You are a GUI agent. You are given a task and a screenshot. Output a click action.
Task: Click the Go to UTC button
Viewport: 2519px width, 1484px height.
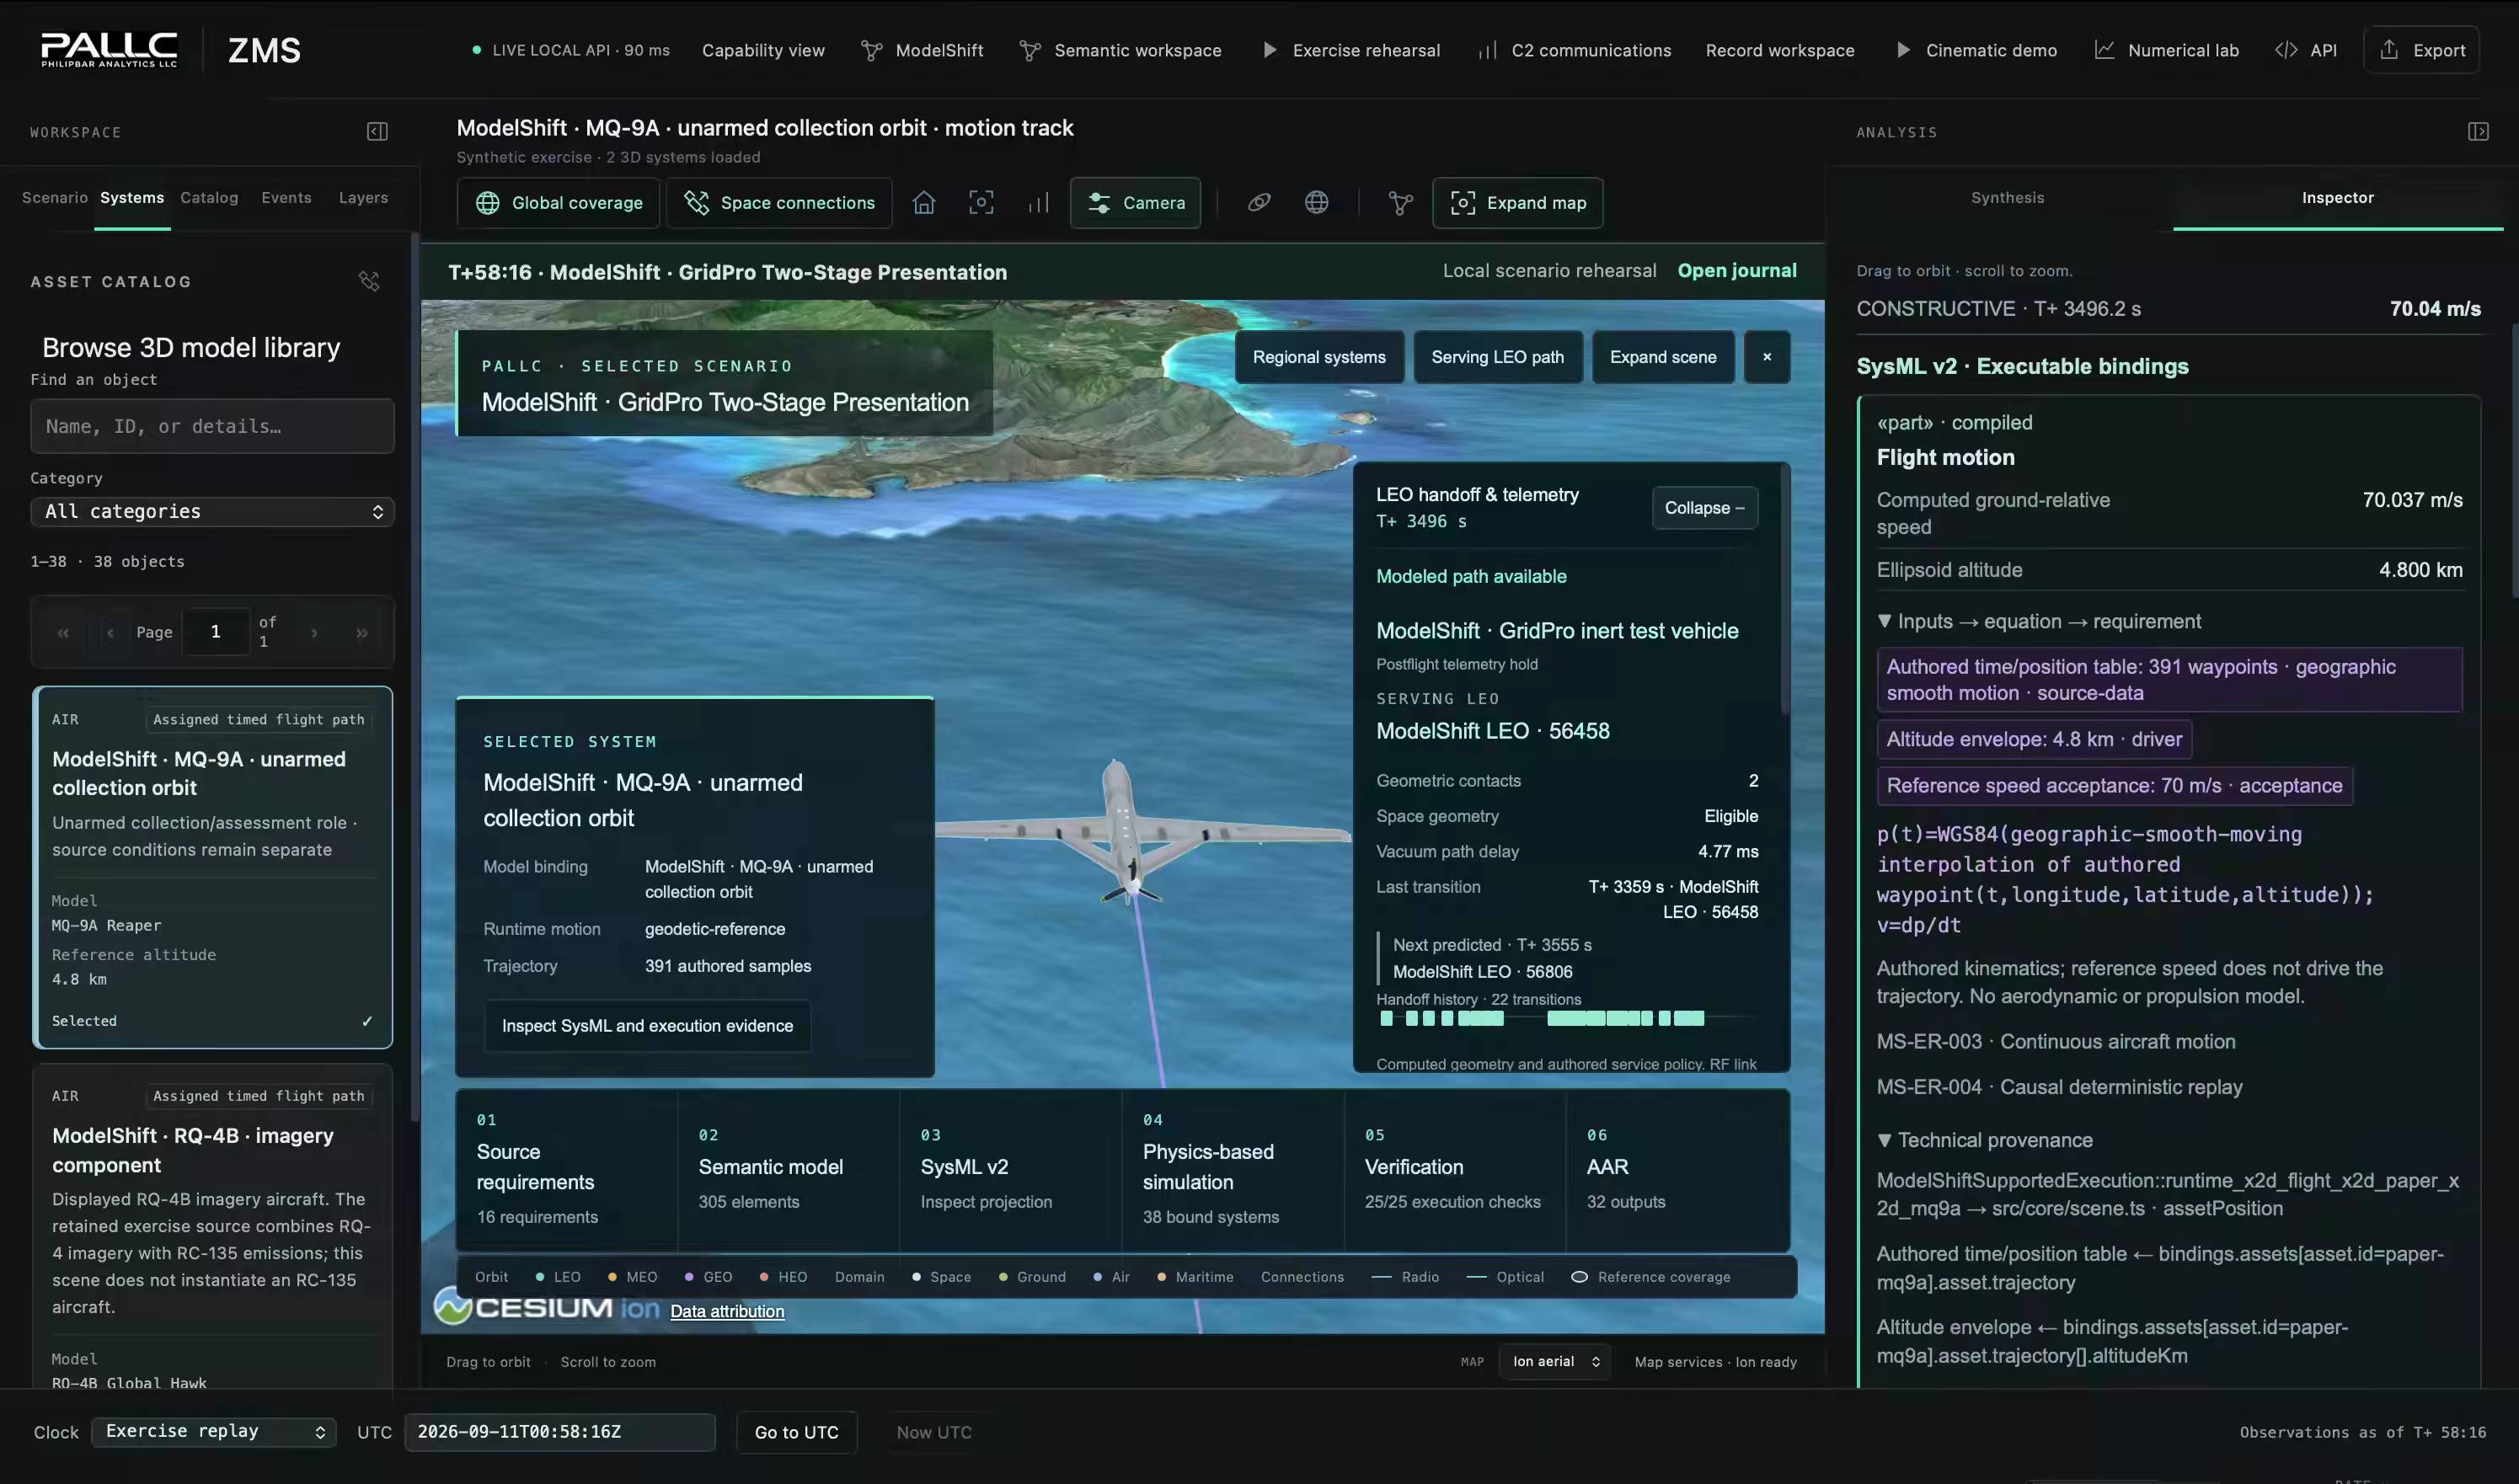pos(796,1432)
